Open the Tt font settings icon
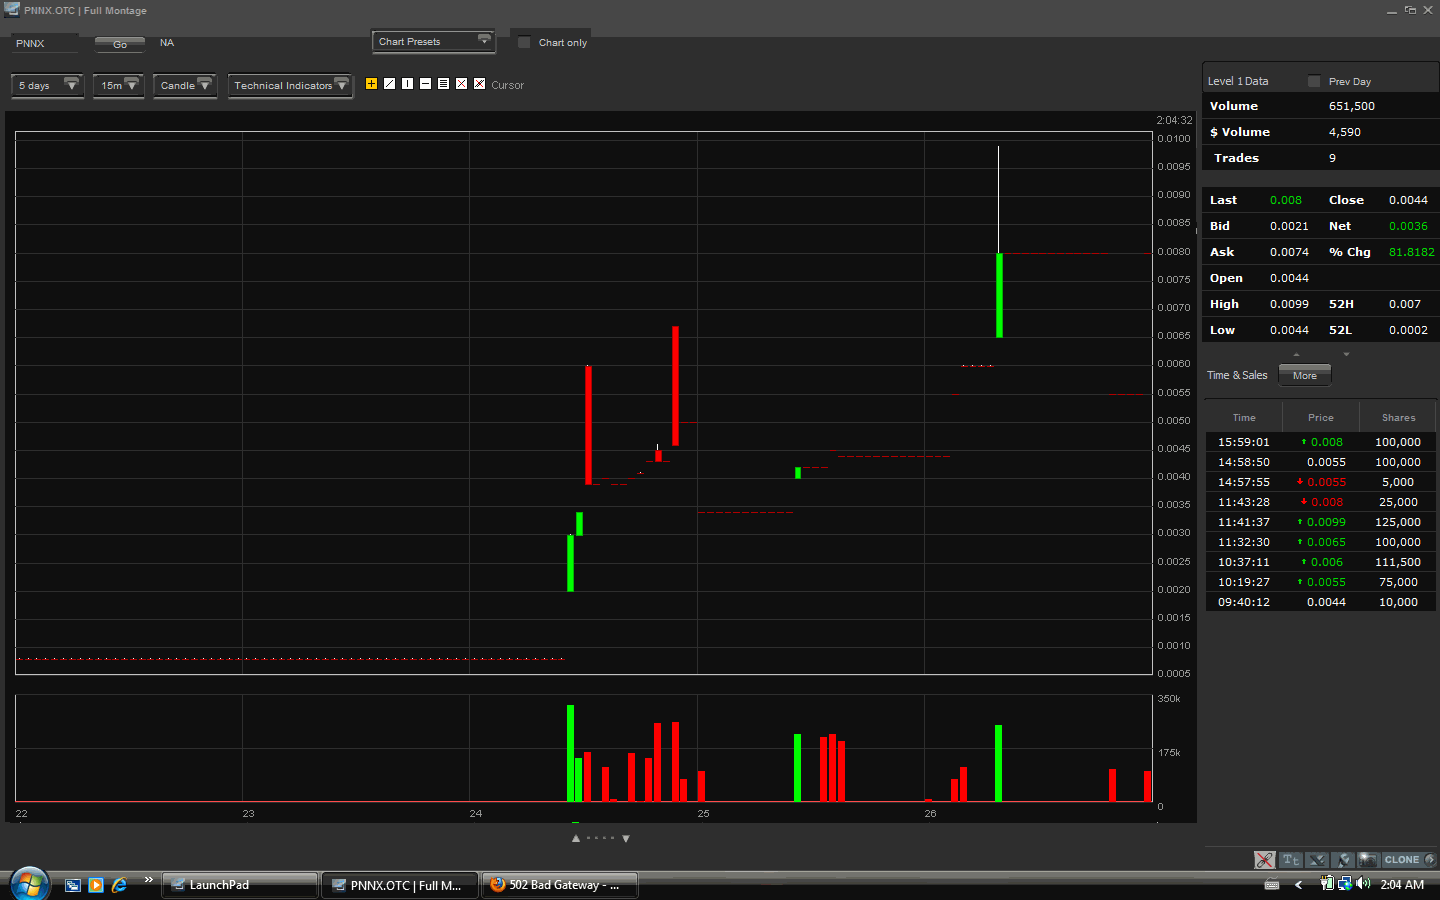Screen dimensions: 1440x900 click(1291, 860)
